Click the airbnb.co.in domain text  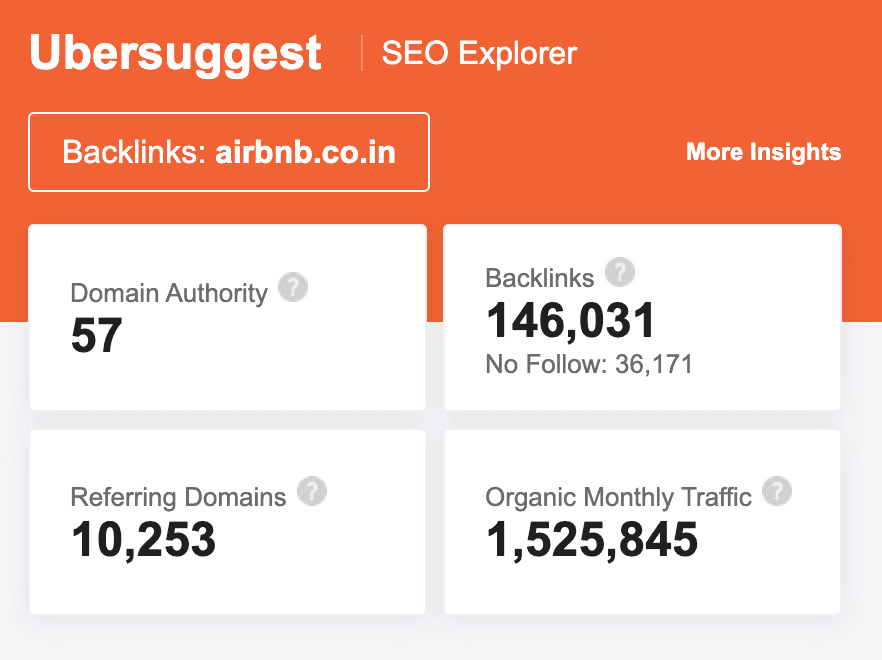(307, 152)
